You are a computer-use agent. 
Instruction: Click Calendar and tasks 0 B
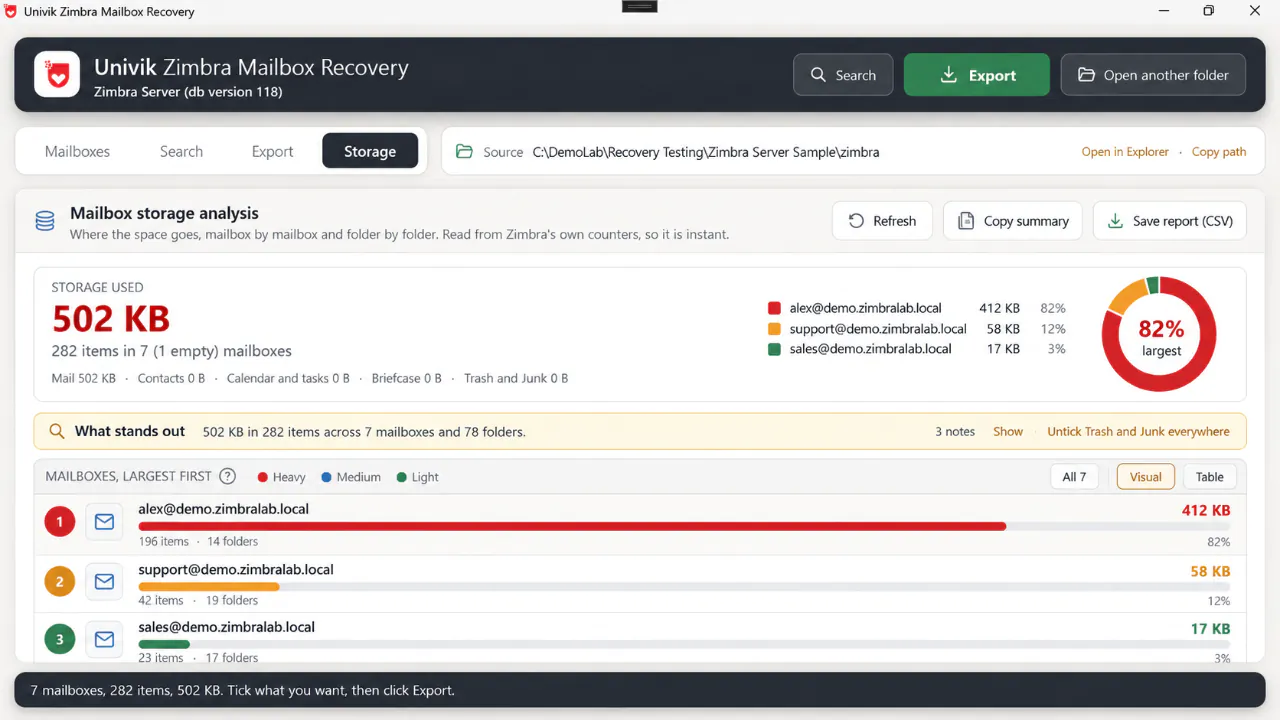288,379
